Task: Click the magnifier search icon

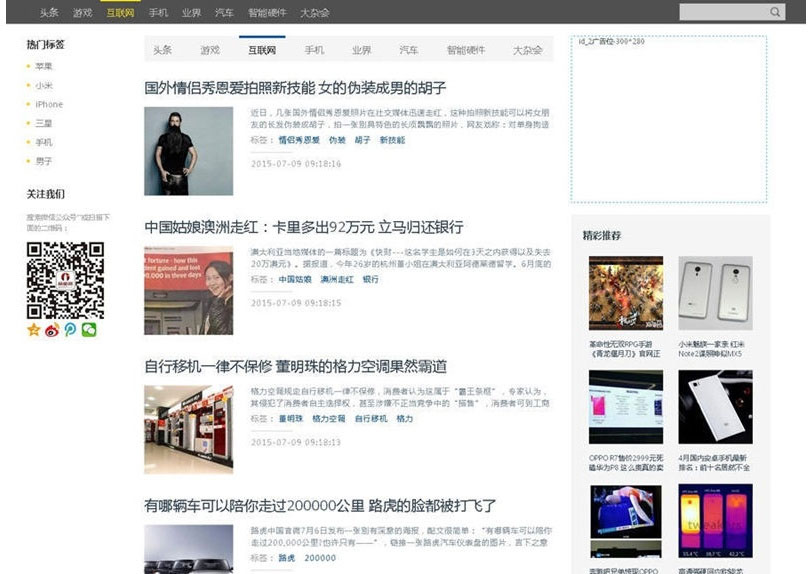Action: [775, 12]
